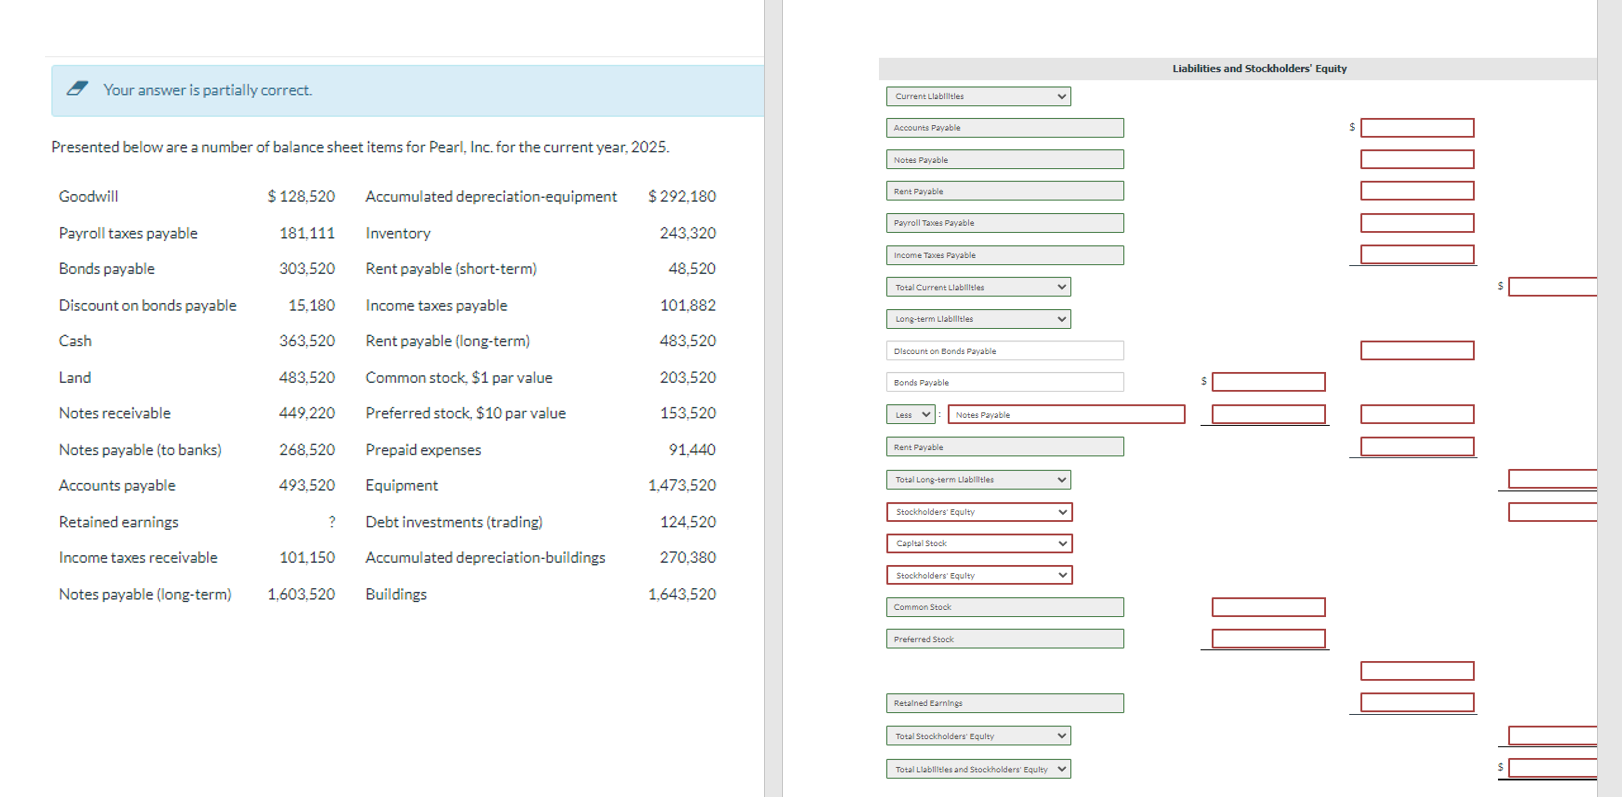Click the 'Debt investments (trading)' label
Screen dimensions: 1622x797
454,522
